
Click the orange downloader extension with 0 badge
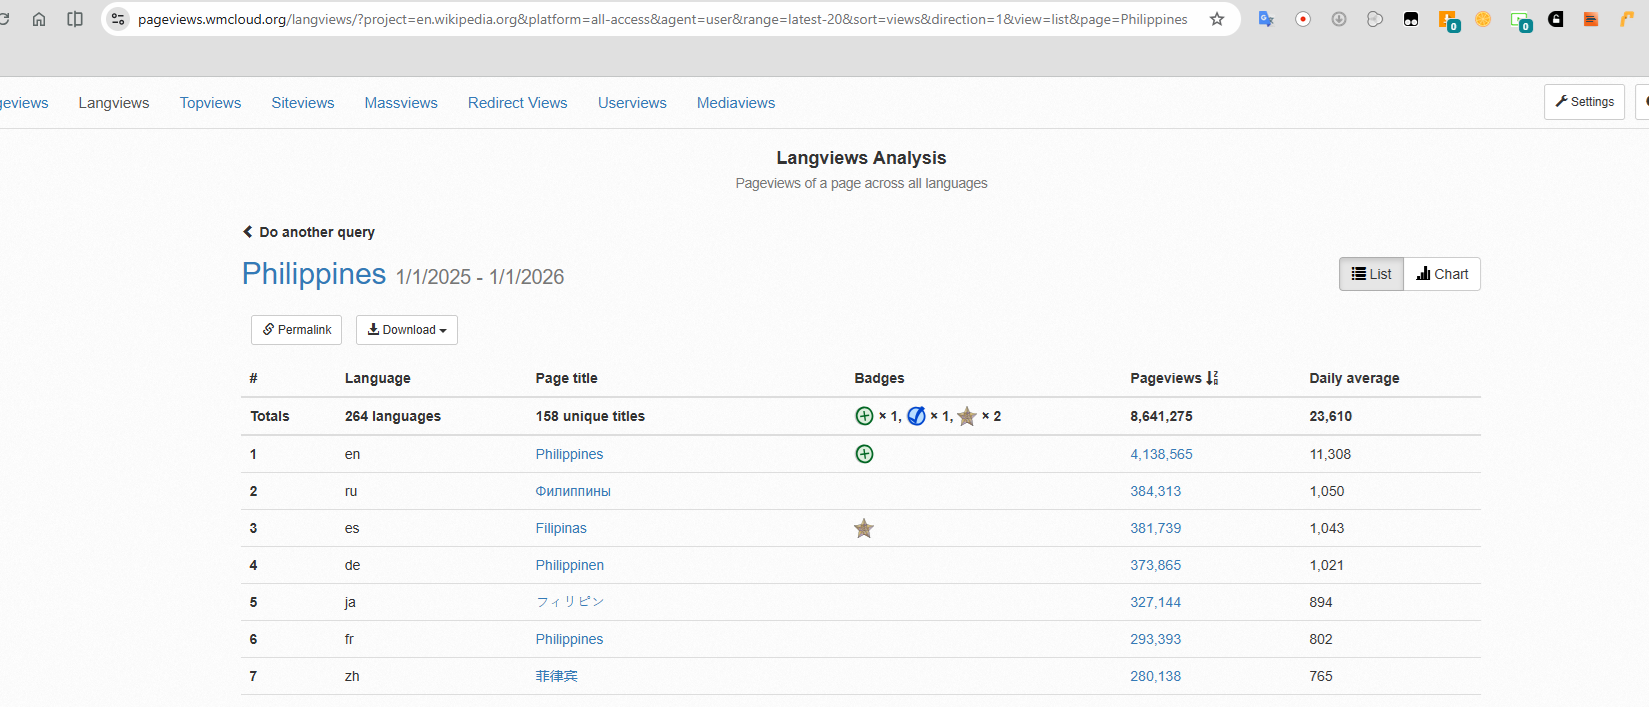(x=1448, y=20)
